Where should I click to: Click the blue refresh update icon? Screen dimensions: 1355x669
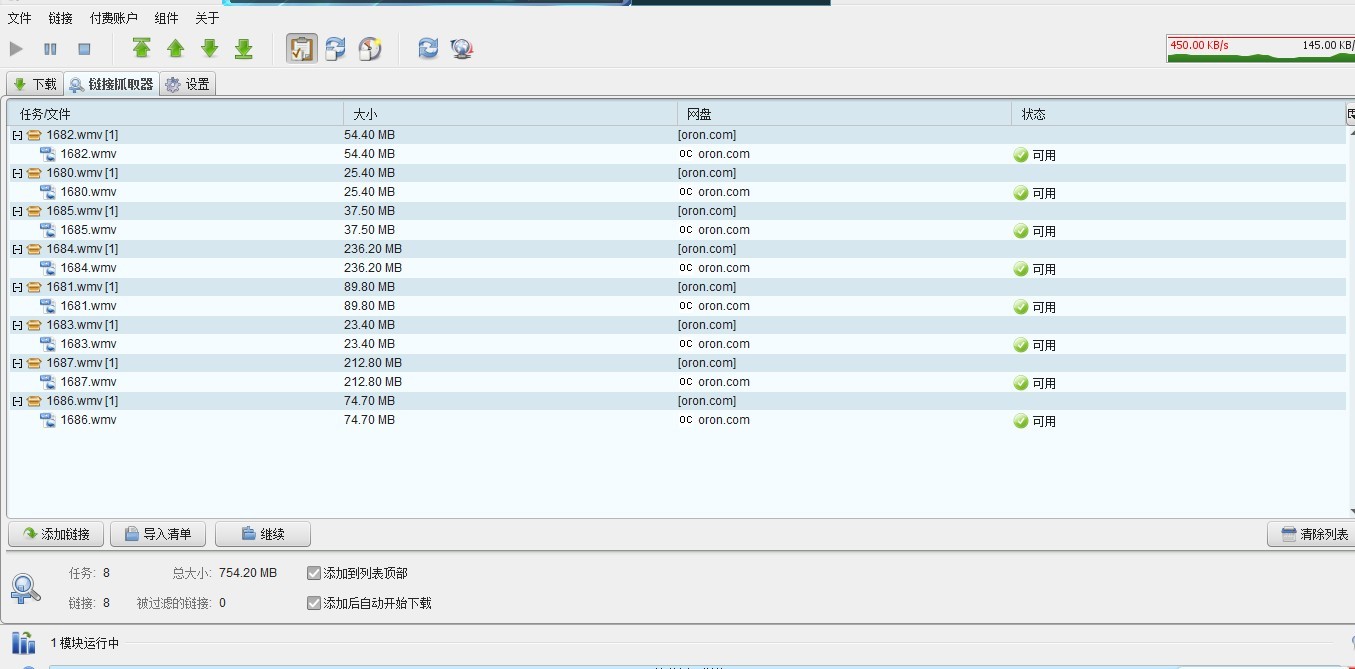click(428, 48)
